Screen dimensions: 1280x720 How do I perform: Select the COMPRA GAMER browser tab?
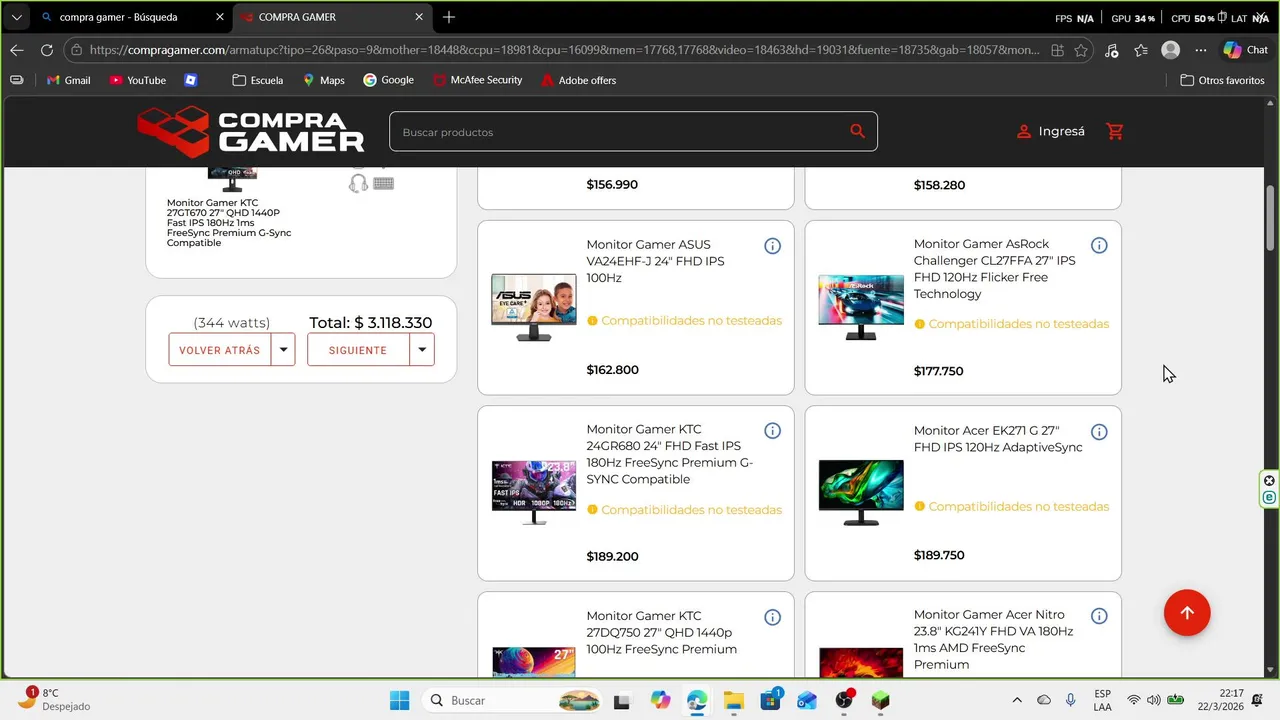[332, 17]
